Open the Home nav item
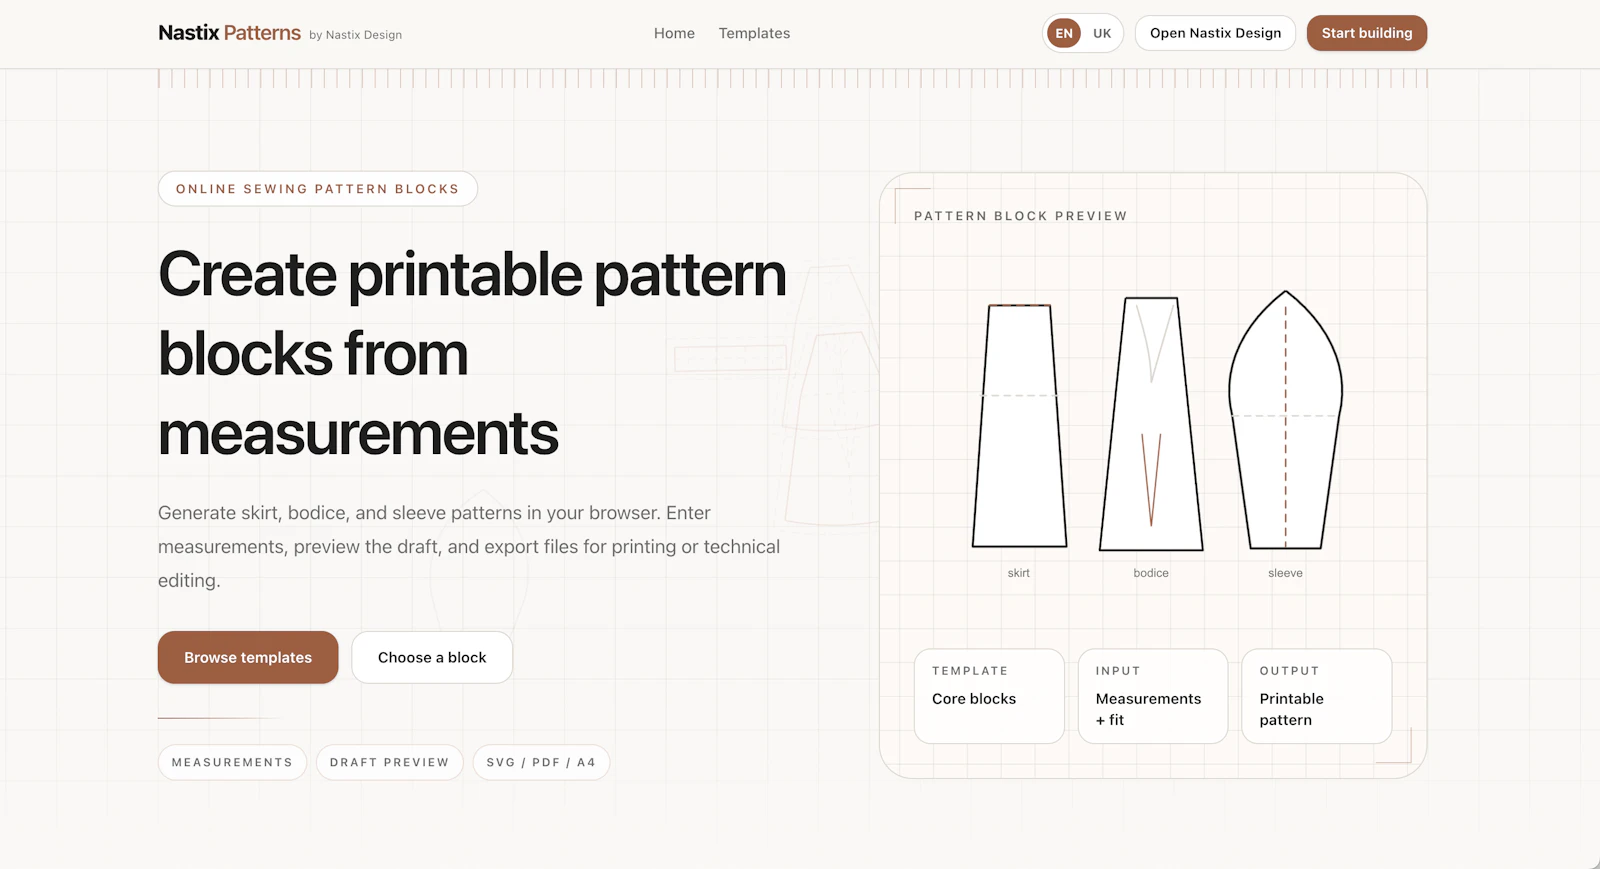Image resolution: width=1600 pixels, height=869 pixels. click(674, 33)
